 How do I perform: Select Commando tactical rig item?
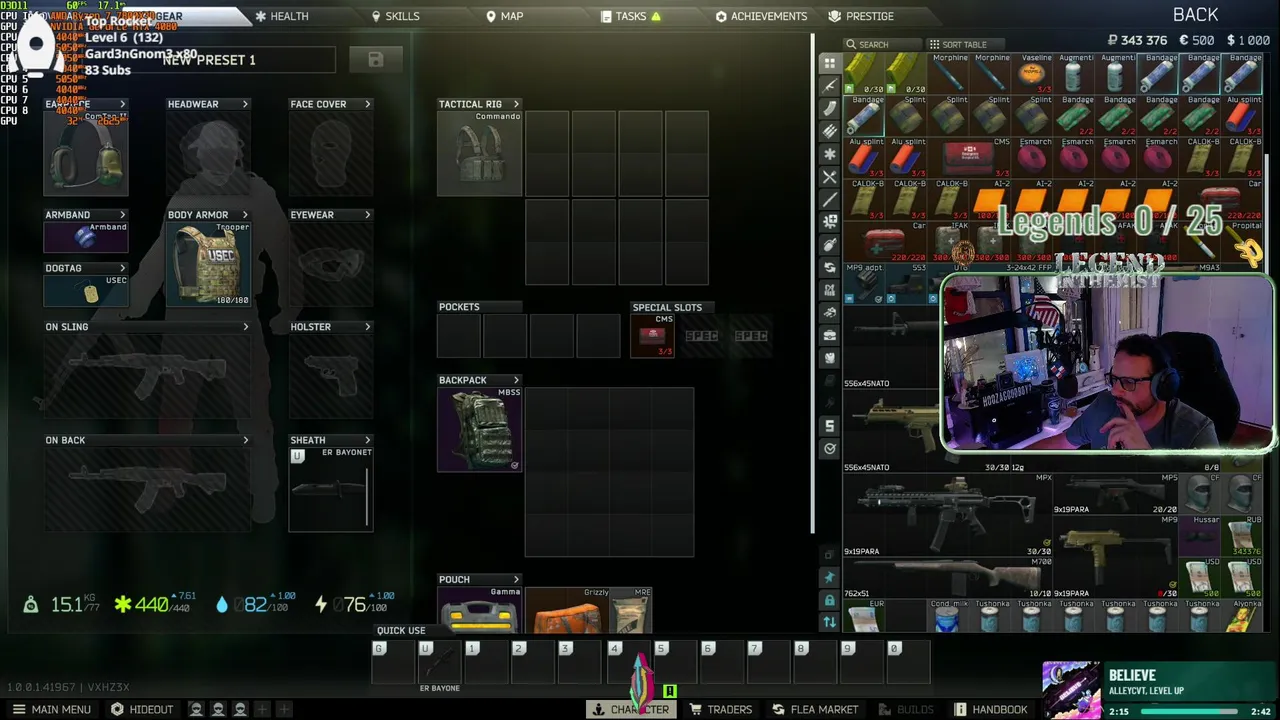coord(480,153)
